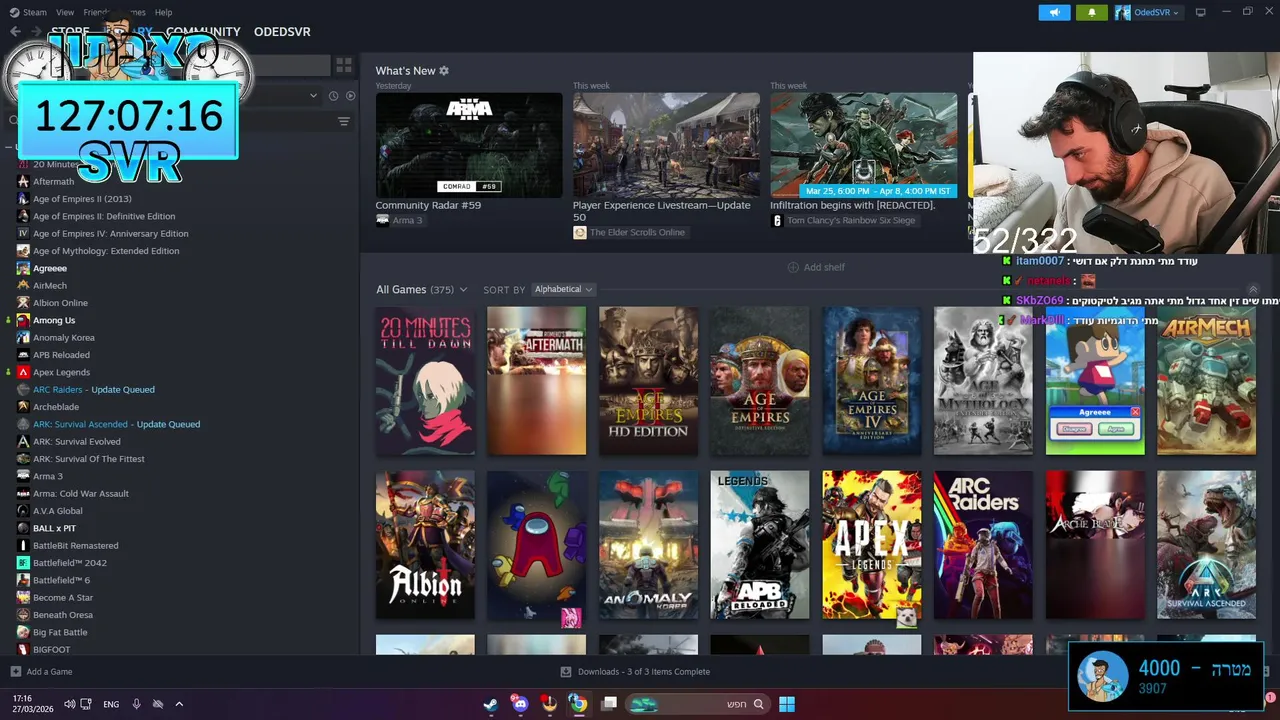This screenshot has height=720, width=1280.
Task: Open Player Experience Livestream news card
Action: (666, 145)
